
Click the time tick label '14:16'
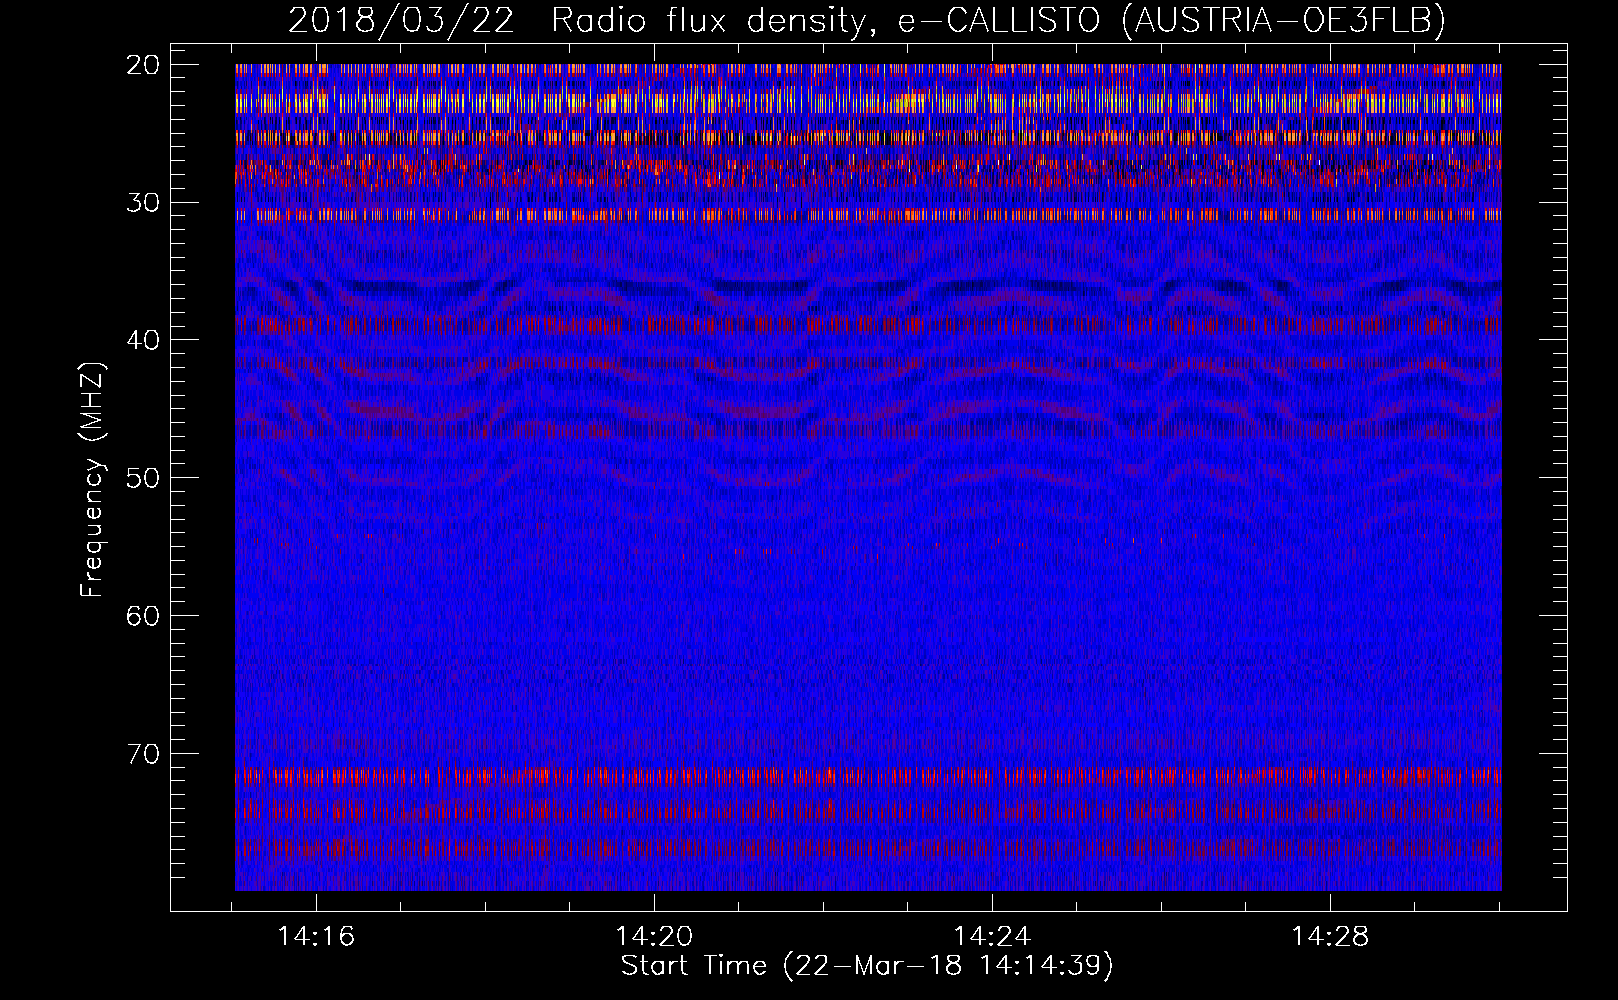pos(316,936)
